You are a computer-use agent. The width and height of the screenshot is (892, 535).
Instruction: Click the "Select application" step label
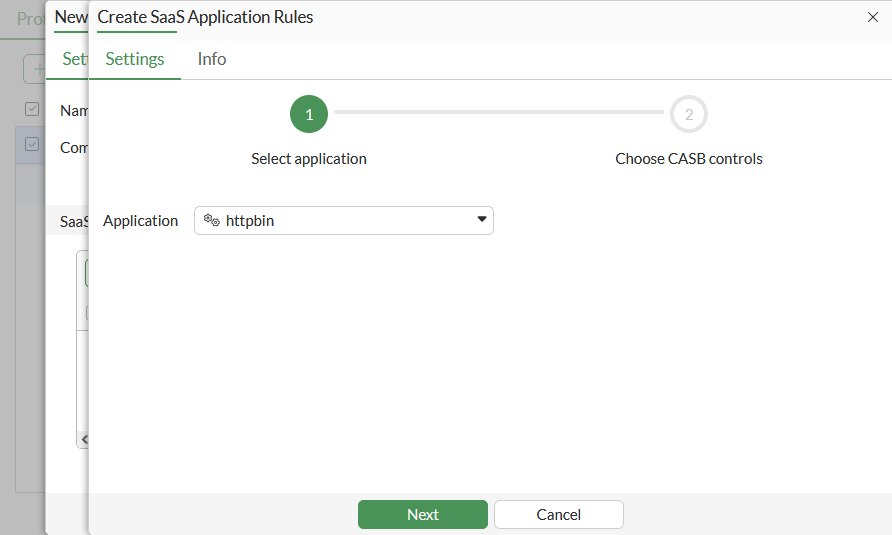pyautogui.click(x=309, y=159)
